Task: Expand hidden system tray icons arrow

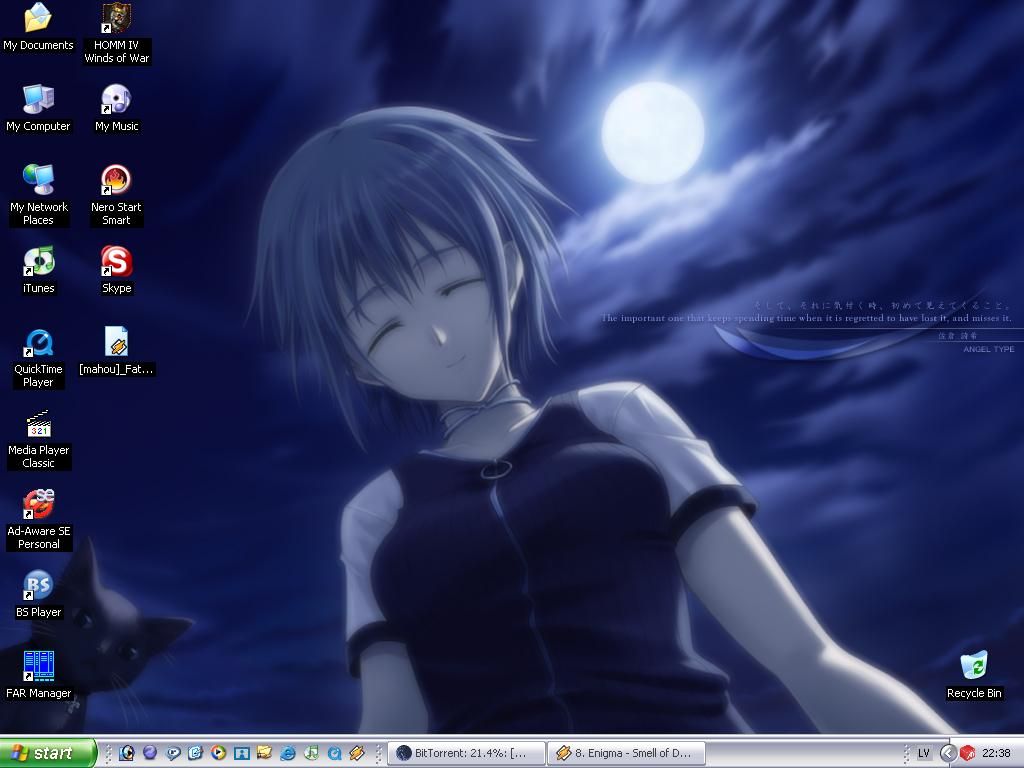Action: point(948,753)
